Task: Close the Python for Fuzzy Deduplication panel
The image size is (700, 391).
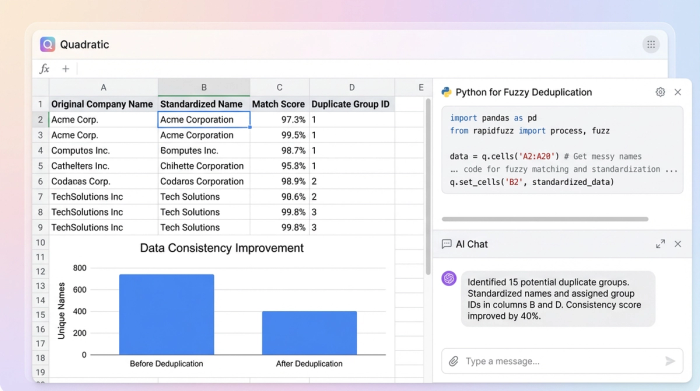Action: [678, 92]
